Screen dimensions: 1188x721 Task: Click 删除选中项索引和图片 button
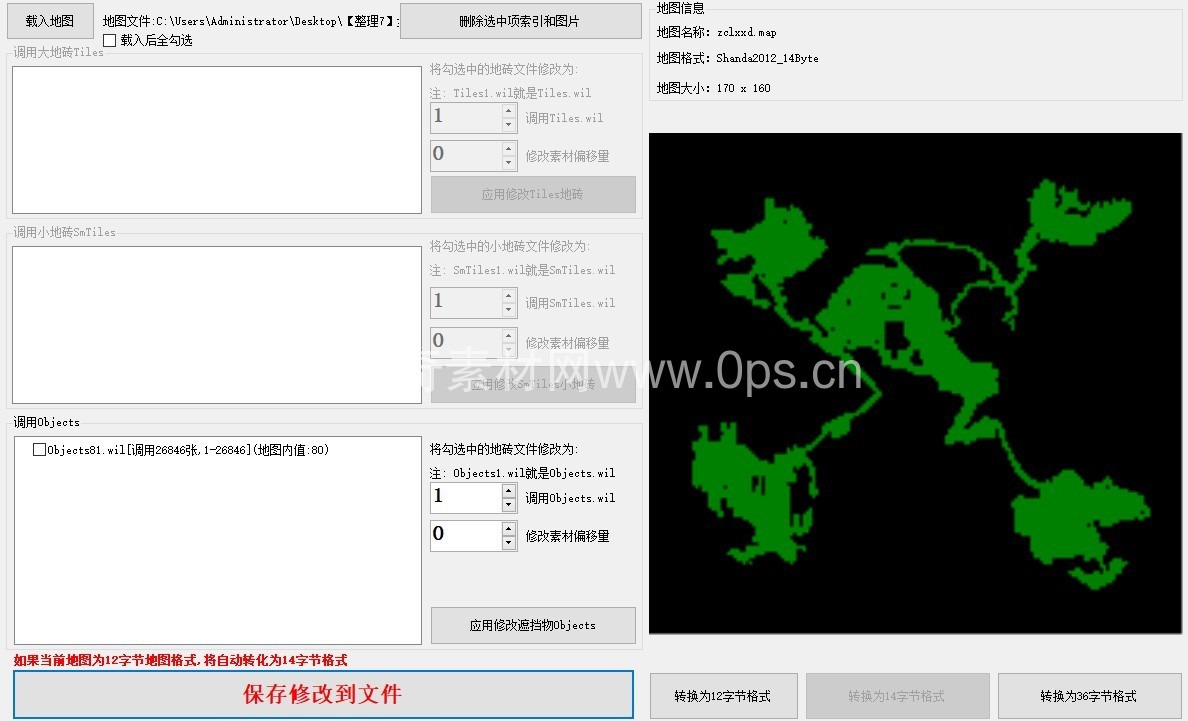pos(520,21)
